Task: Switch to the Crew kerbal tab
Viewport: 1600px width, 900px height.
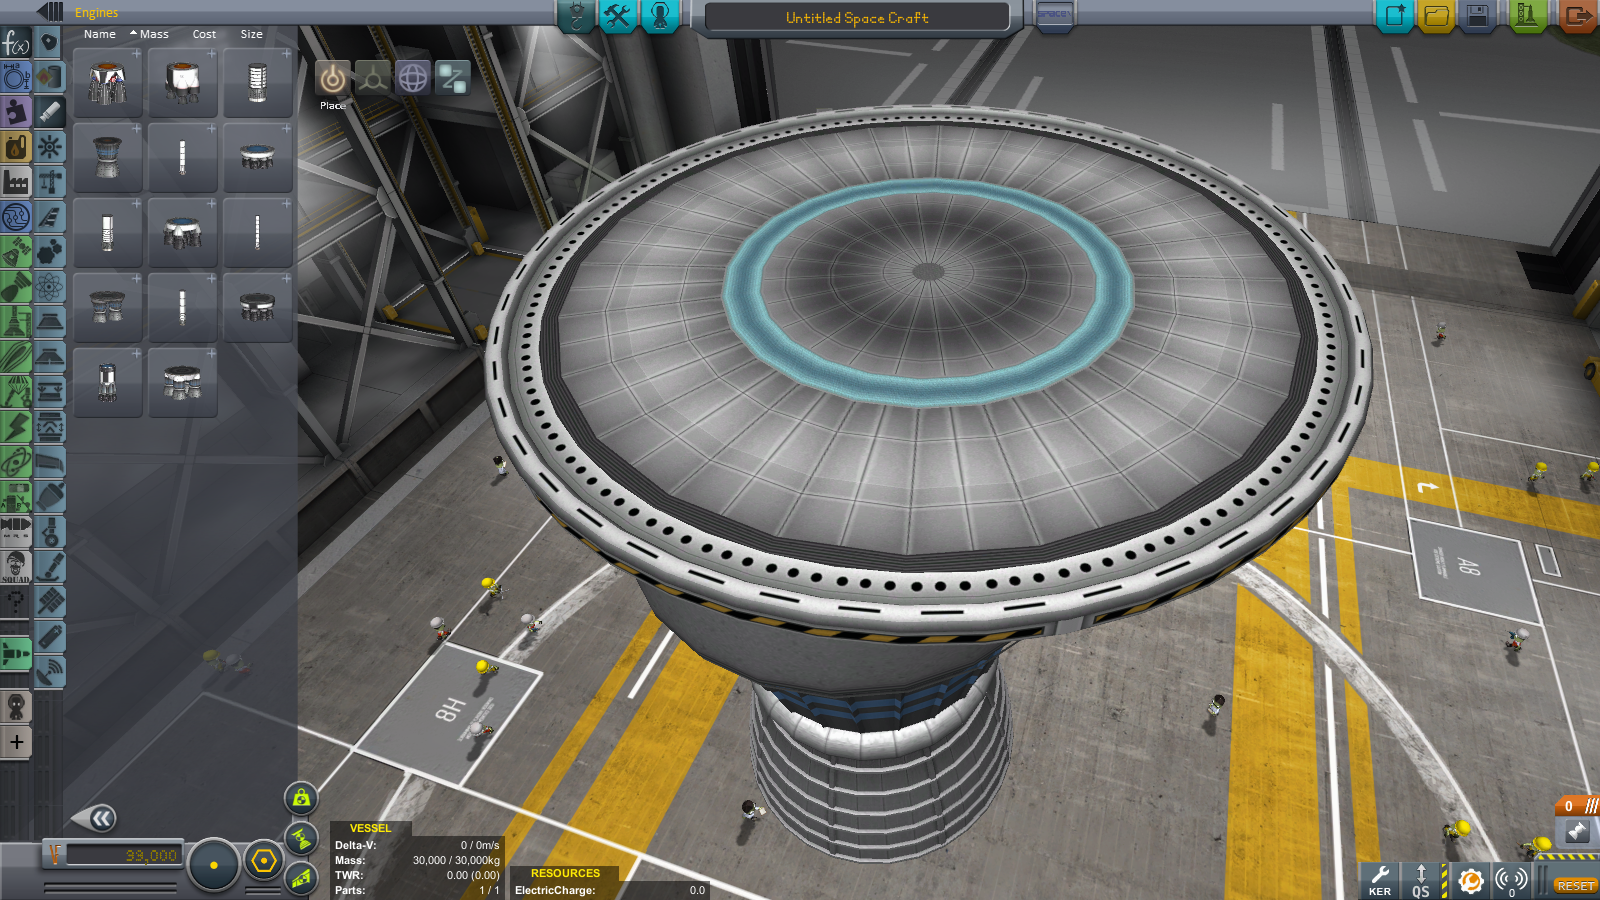Action: pyautogui.click(x=660, y=15)
